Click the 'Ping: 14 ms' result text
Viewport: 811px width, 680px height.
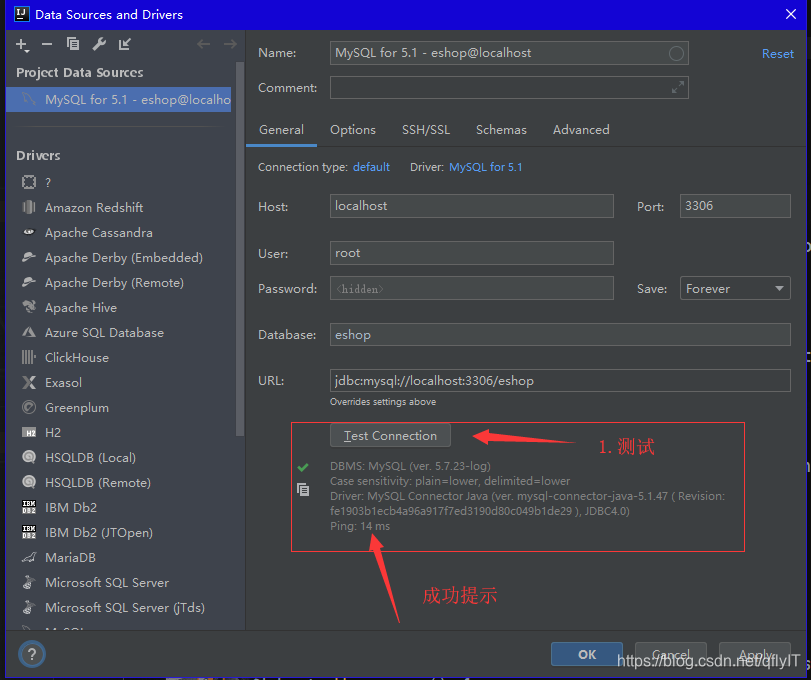coord(360,526)
